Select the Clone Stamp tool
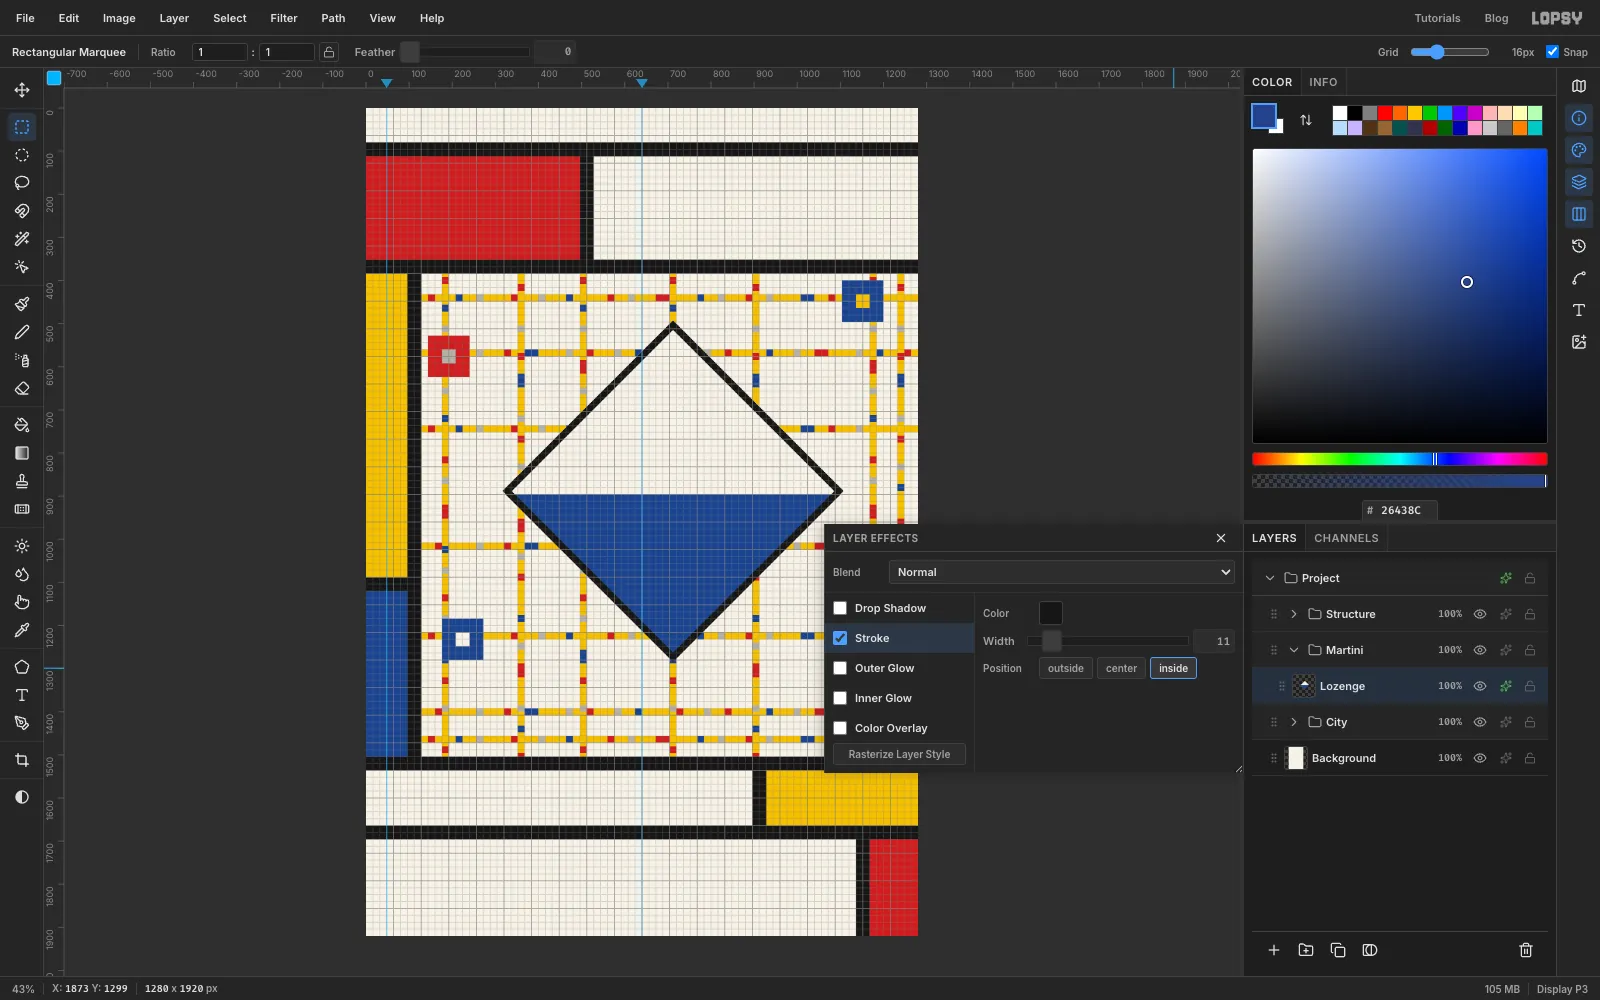1600x1000 pixels. pos(22,481)
